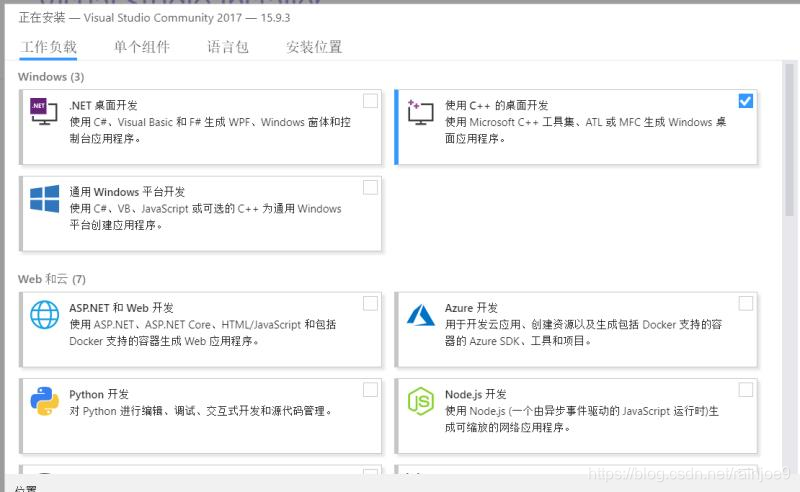The image size is (800, 492).
Task: Click the Azure SDK description text
Action: coord(583,332)
